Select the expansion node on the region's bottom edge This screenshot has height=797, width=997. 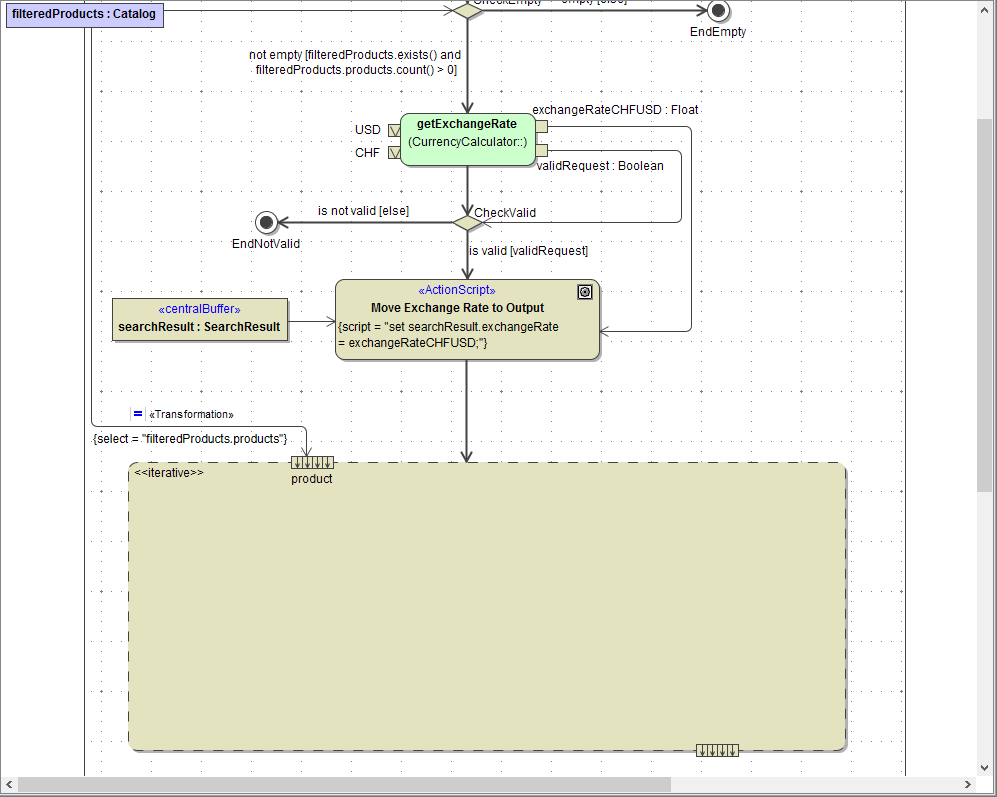pyautogui.click(x=717, y=749)
